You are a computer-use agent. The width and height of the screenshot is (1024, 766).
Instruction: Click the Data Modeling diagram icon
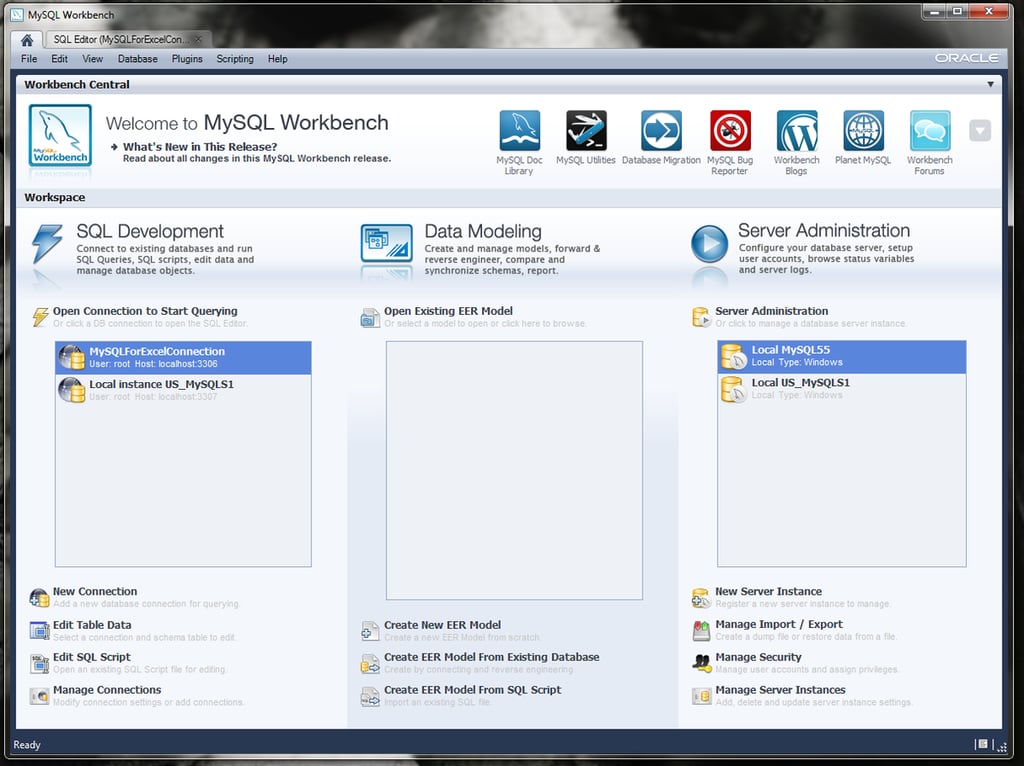tap(387, 243)
